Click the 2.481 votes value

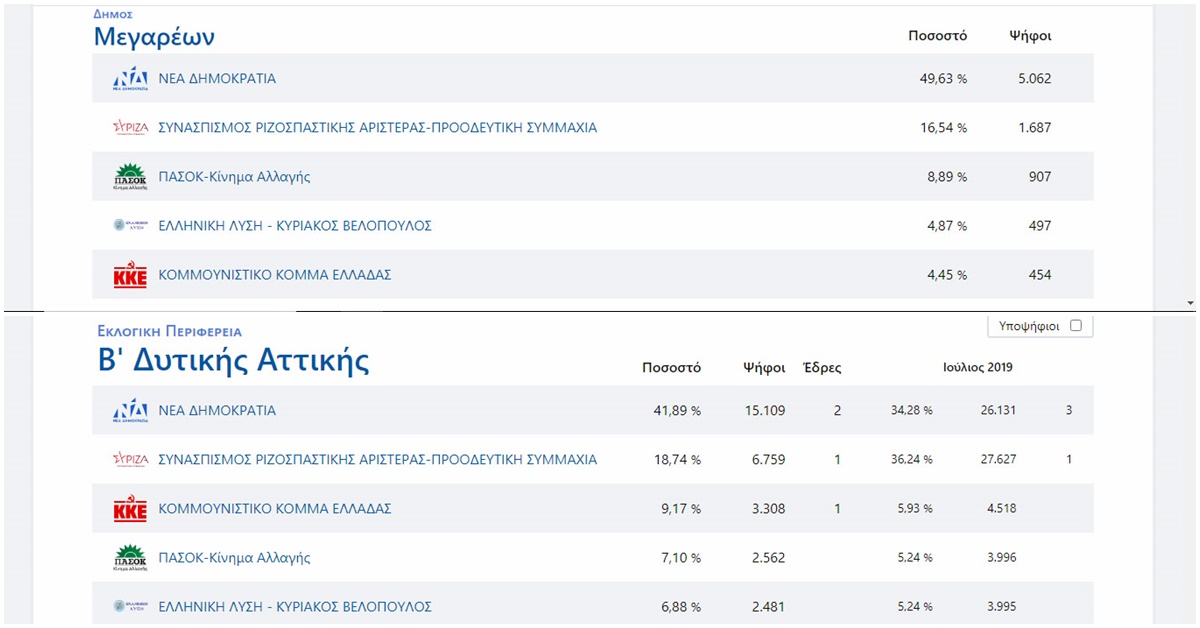768,607
